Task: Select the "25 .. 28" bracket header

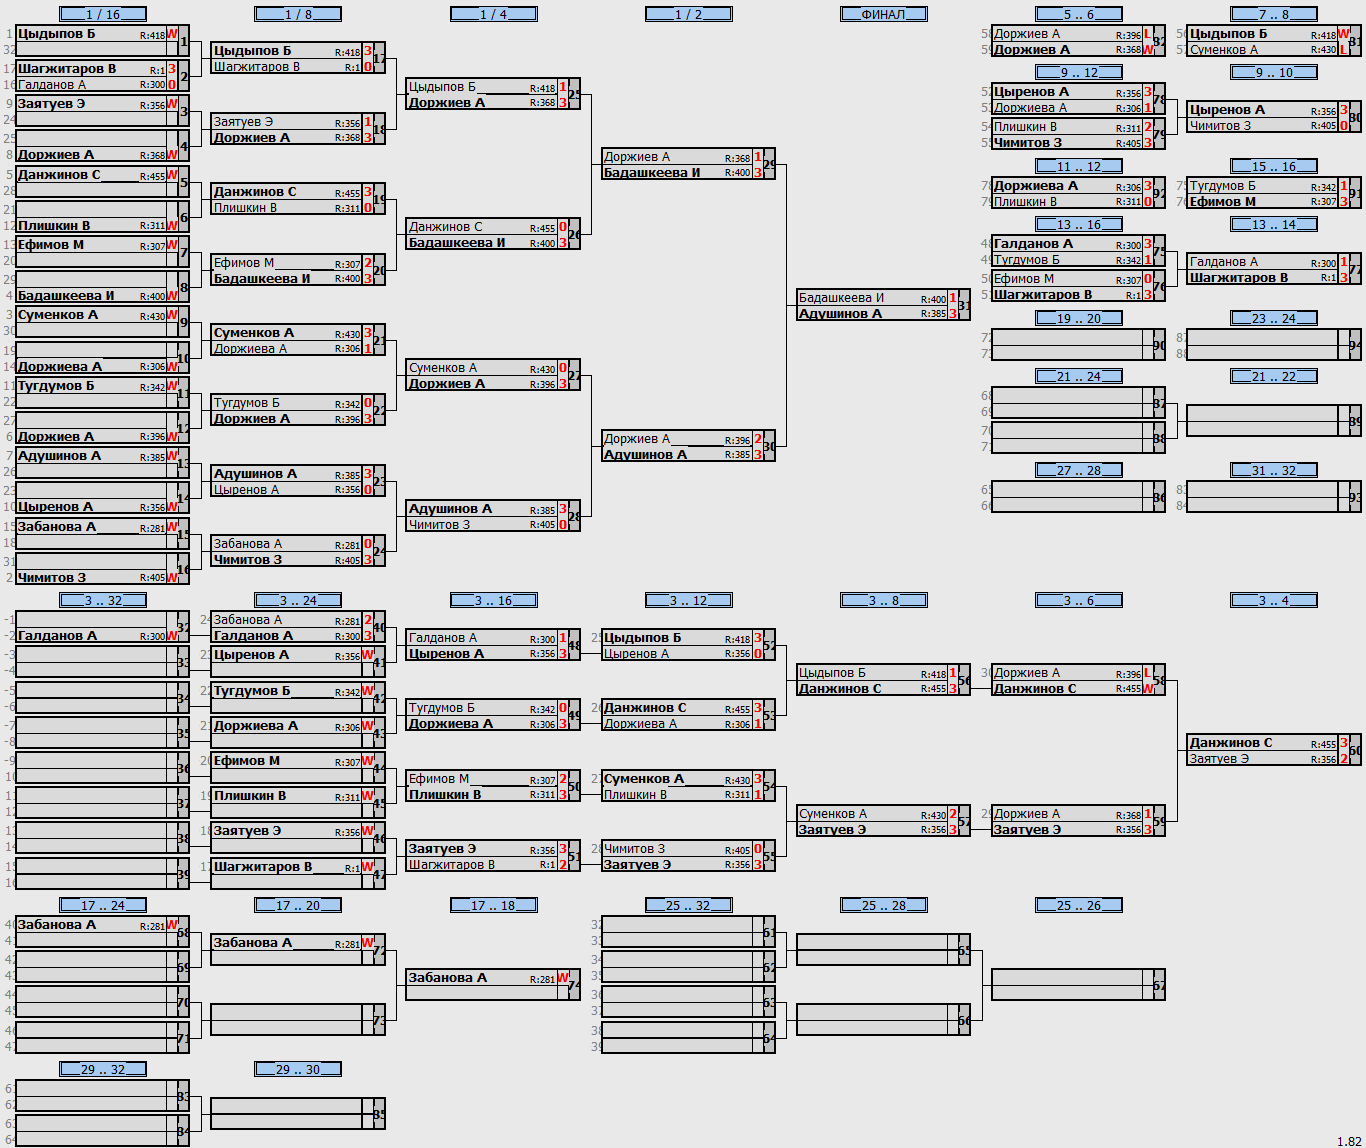Action: click(x=883, y=905)
